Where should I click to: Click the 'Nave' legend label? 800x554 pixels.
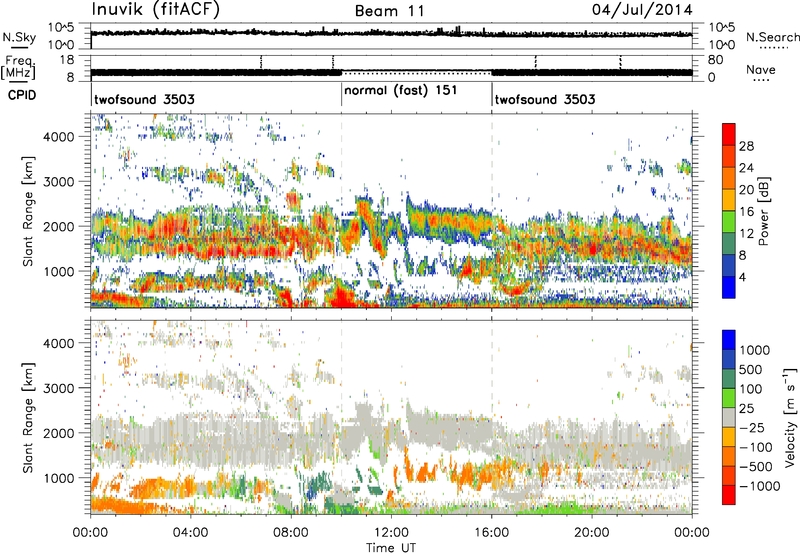(x=761, y=70)
